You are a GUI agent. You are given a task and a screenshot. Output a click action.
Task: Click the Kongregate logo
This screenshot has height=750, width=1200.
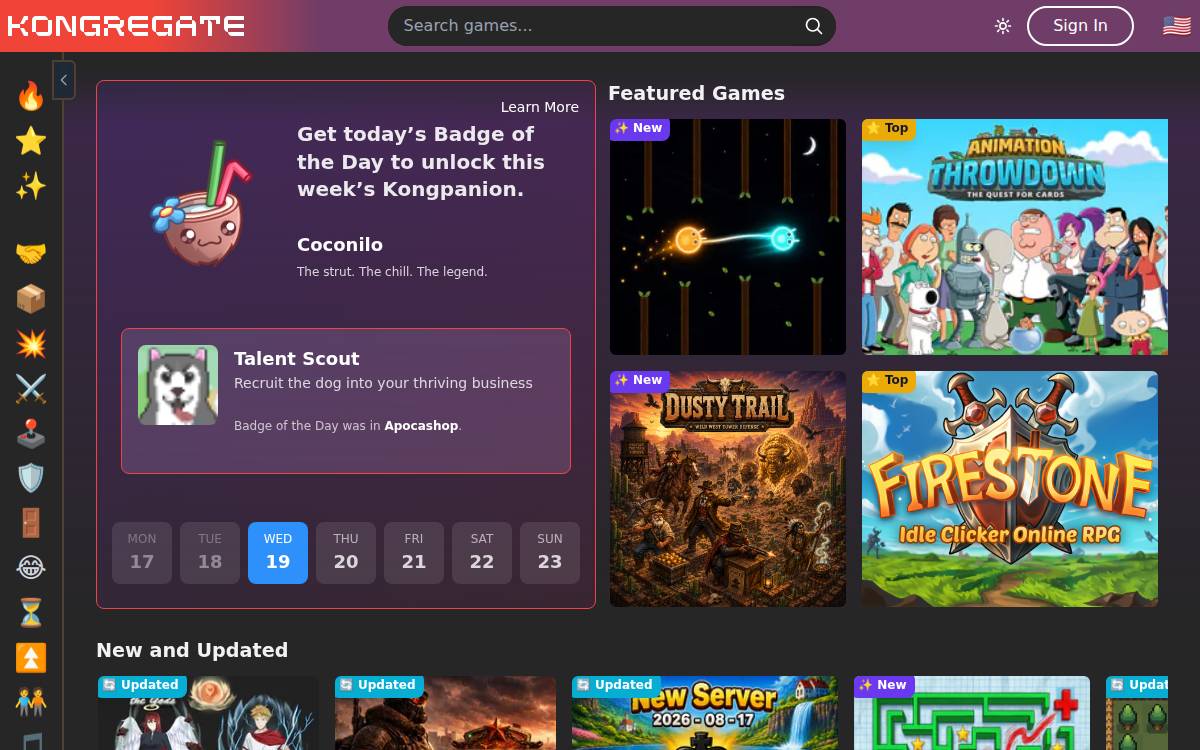click(126, 26)
